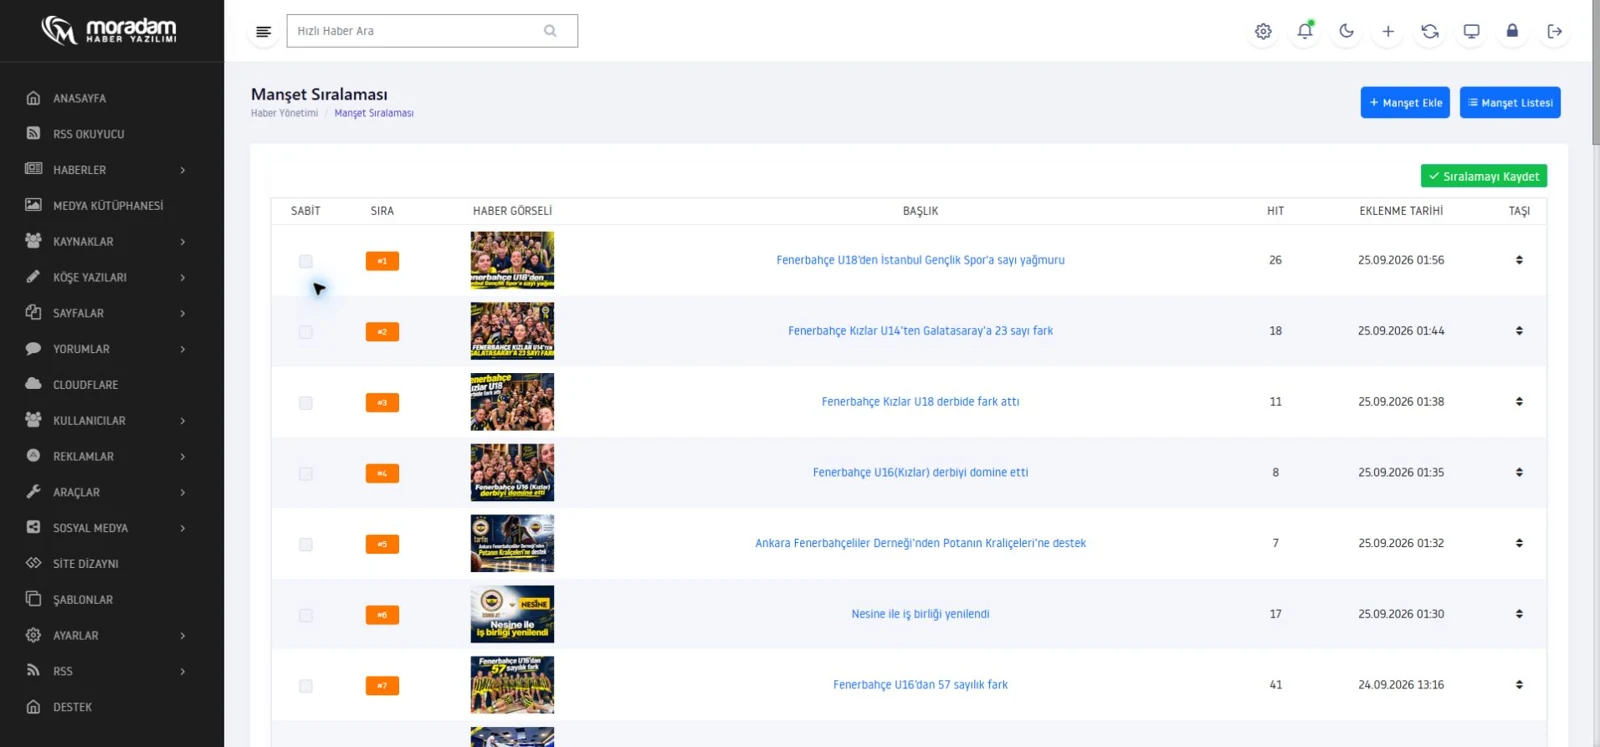Click the plus quick-add icon

point(1388,32)
